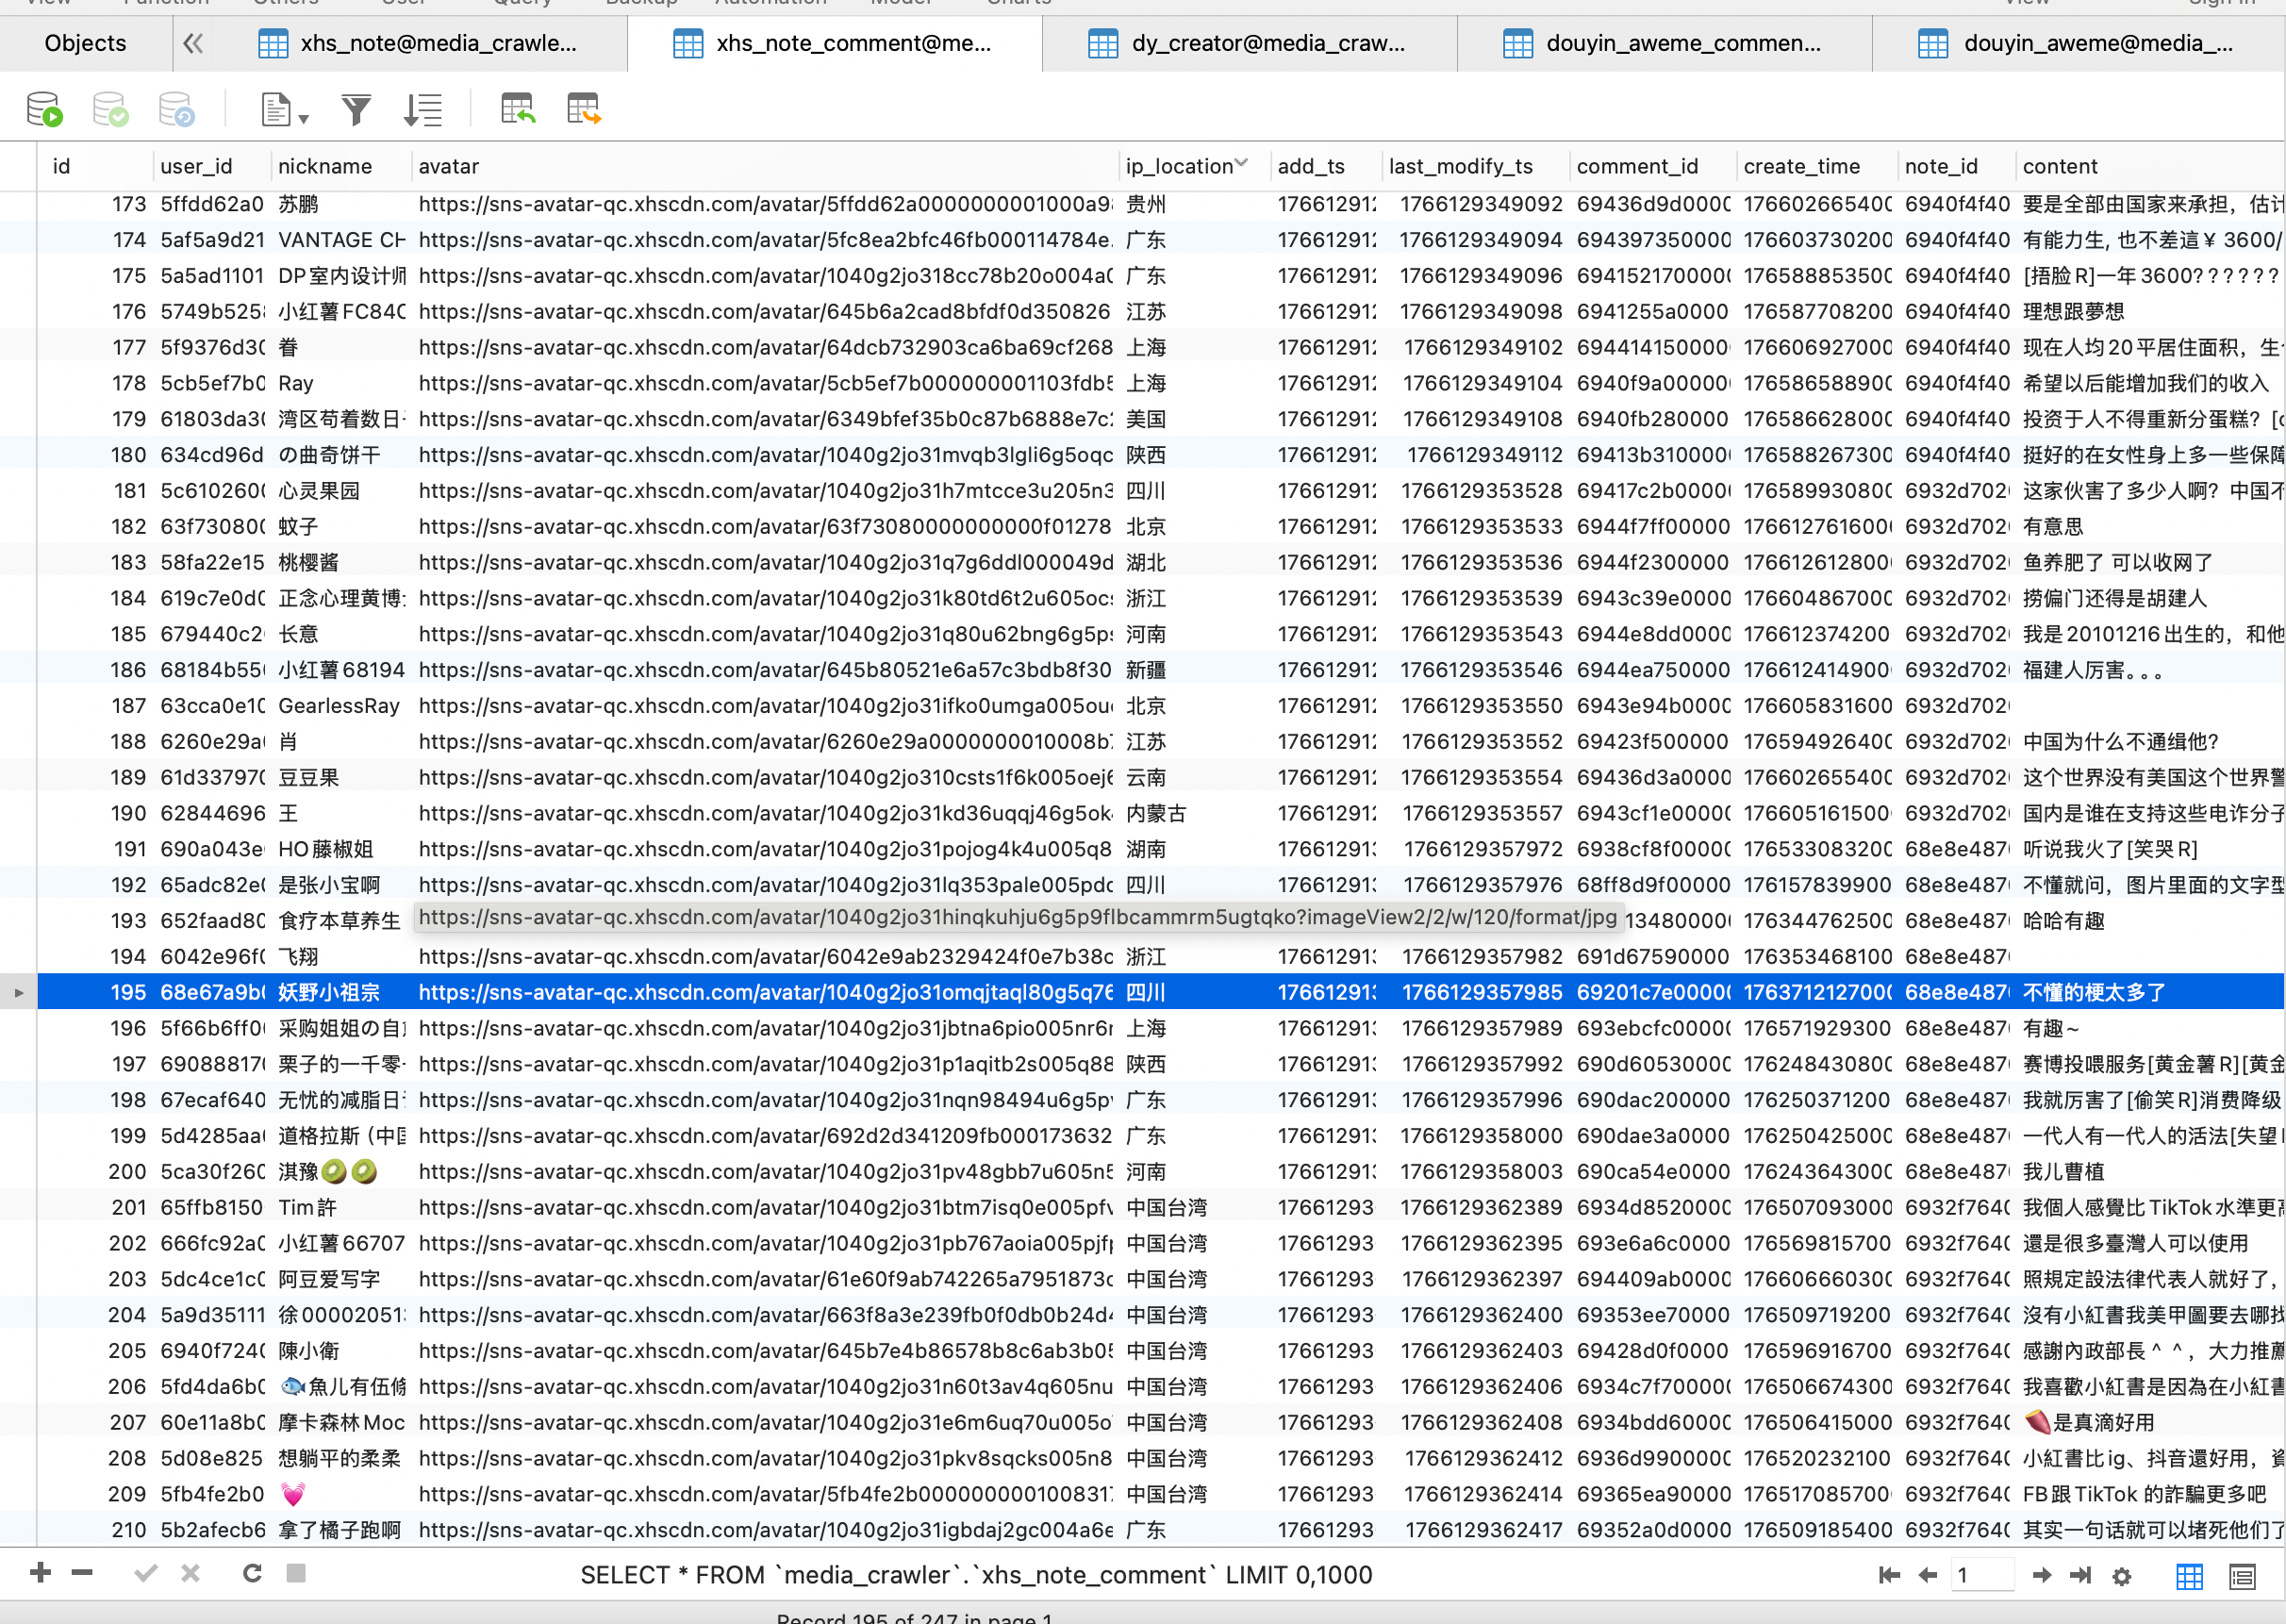Image resolution: width=2286 pixels, height=1624 pixels.
Task: Click the Begin Transaction database icon
Action: pos(44,109)
